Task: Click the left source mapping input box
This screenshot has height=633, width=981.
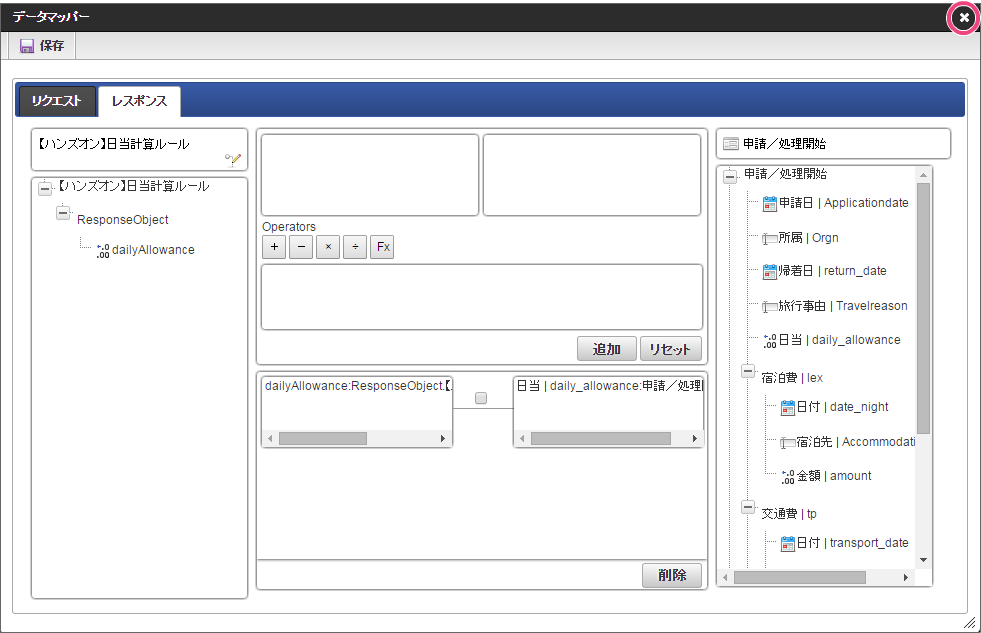Action: 370,175
